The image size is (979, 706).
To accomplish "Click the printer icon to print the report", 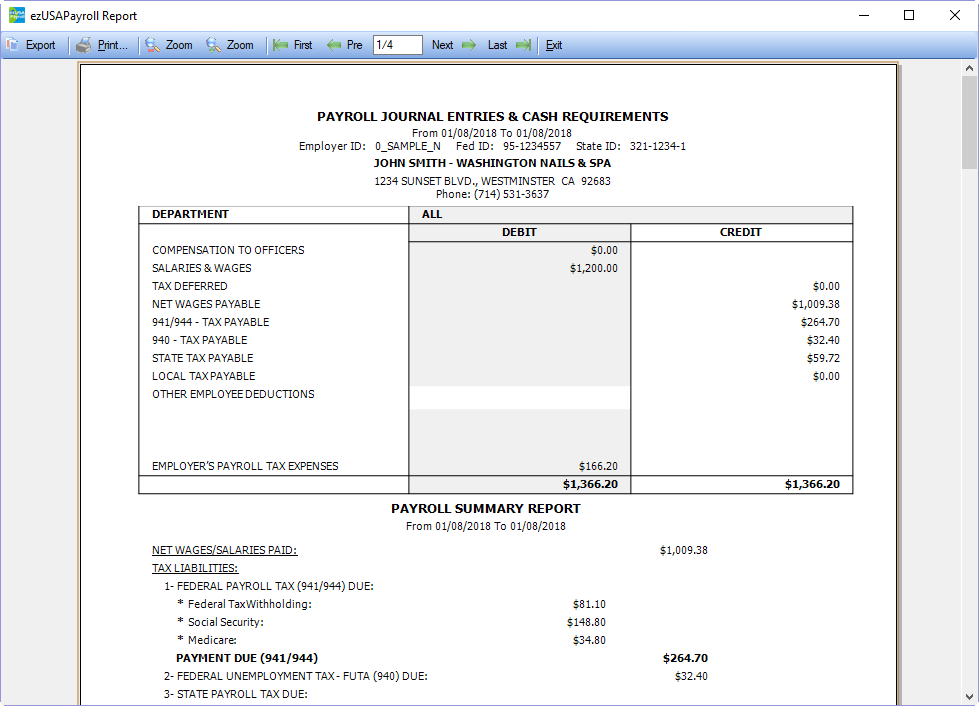I will pyautogui.click(x=84, y=45).
